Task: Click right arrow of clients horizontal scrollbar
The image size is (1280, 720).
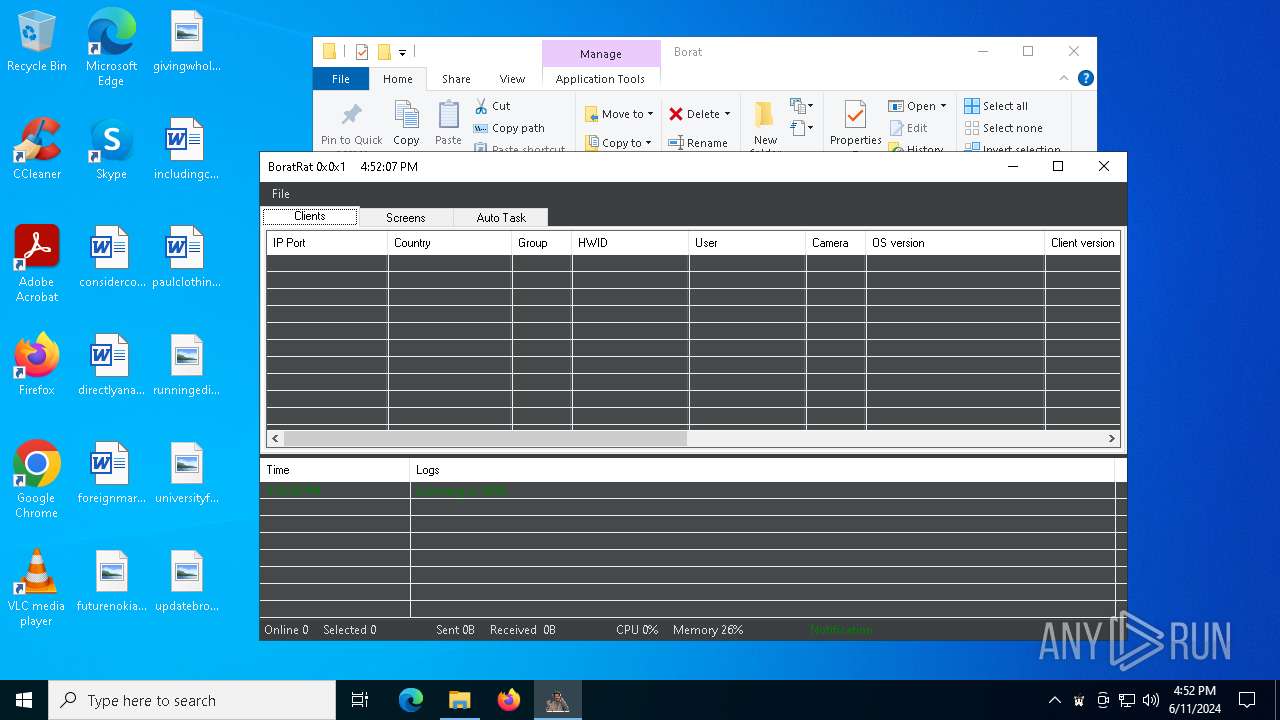Action: [1111, 438]
